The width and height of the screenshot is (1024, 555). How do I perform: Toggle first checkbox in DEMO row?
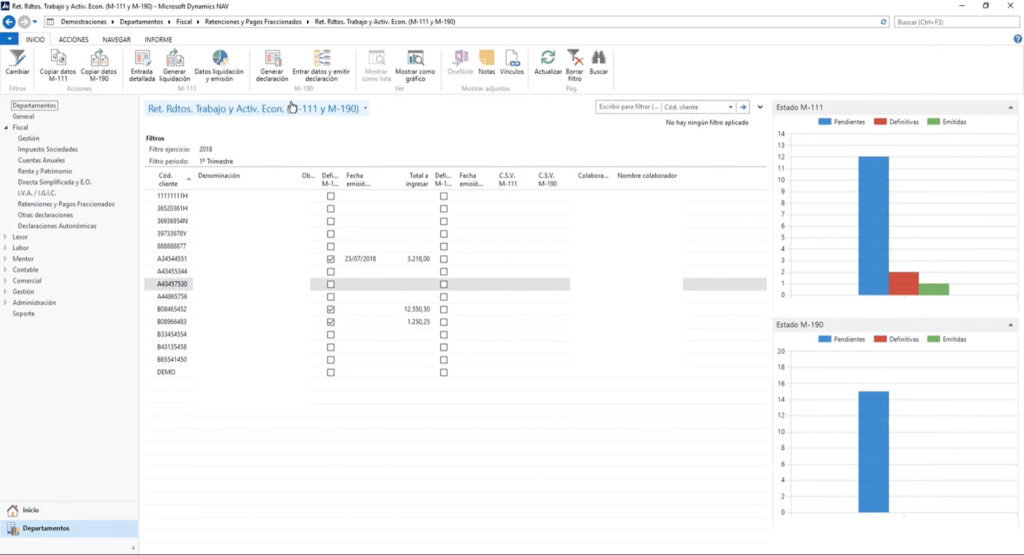click(x=330, y=372)
